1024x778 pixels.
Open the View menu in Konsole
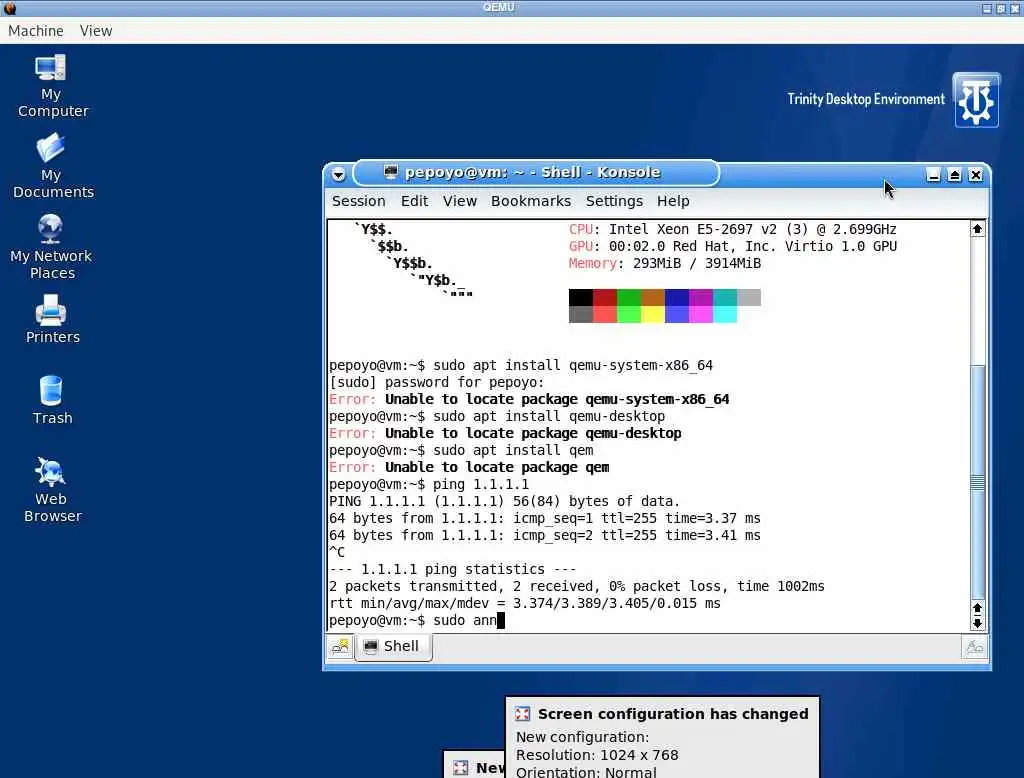coord(460,201)
